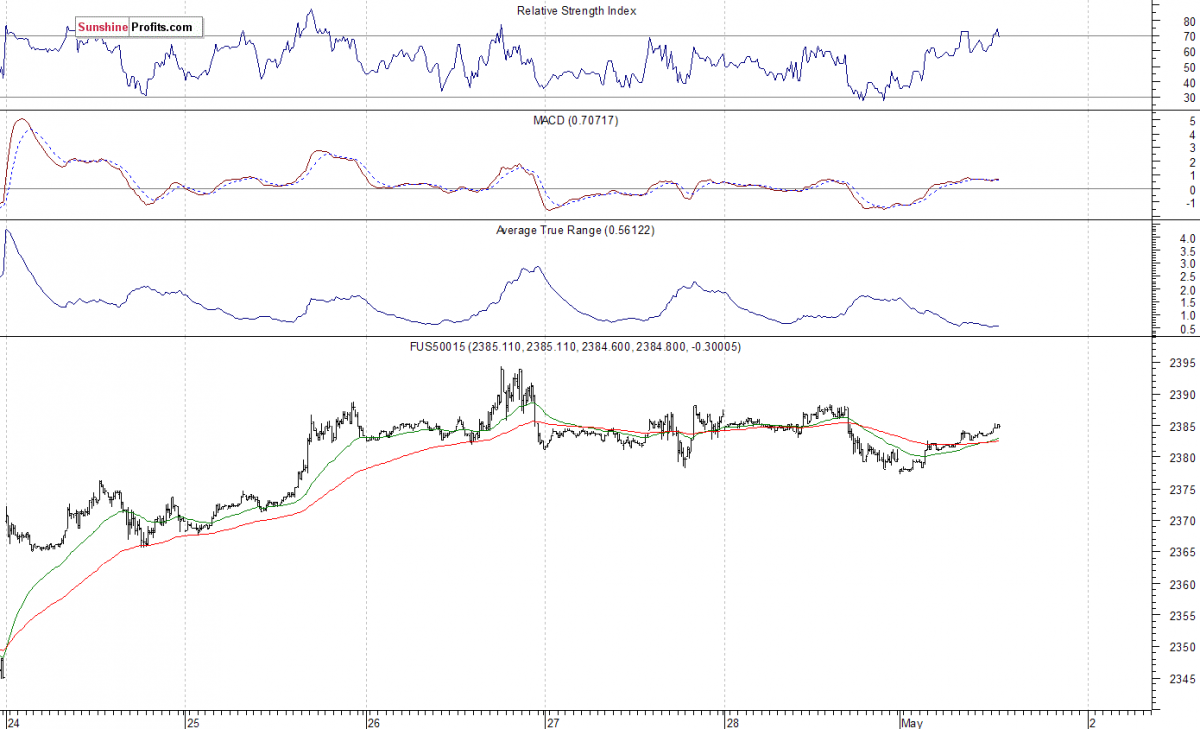Select the May label on time axis
The width and height of the screenshot is (1200, 729).
[x=911, y=720]
